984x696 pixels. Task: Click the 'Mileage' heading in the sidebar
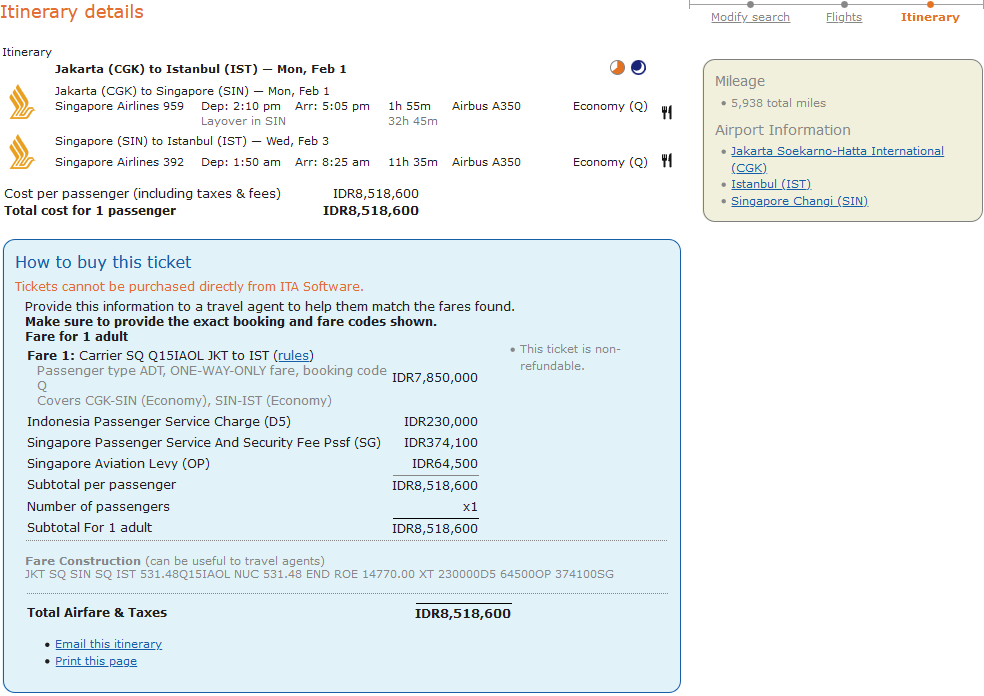740,81
